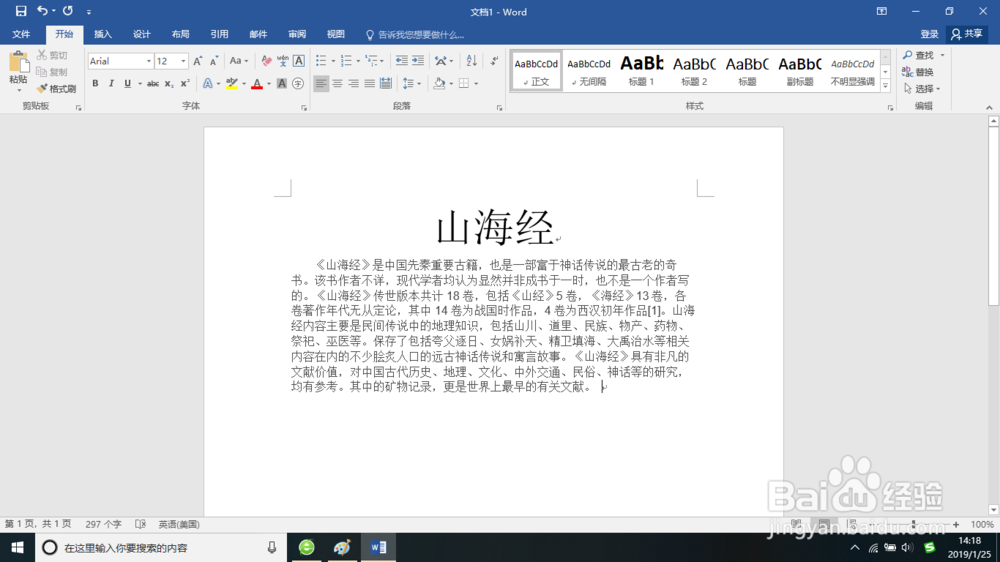Screen dimensions: 1000x562
Task: Click the 297 word count in the status bar
Action: (103, 524)
